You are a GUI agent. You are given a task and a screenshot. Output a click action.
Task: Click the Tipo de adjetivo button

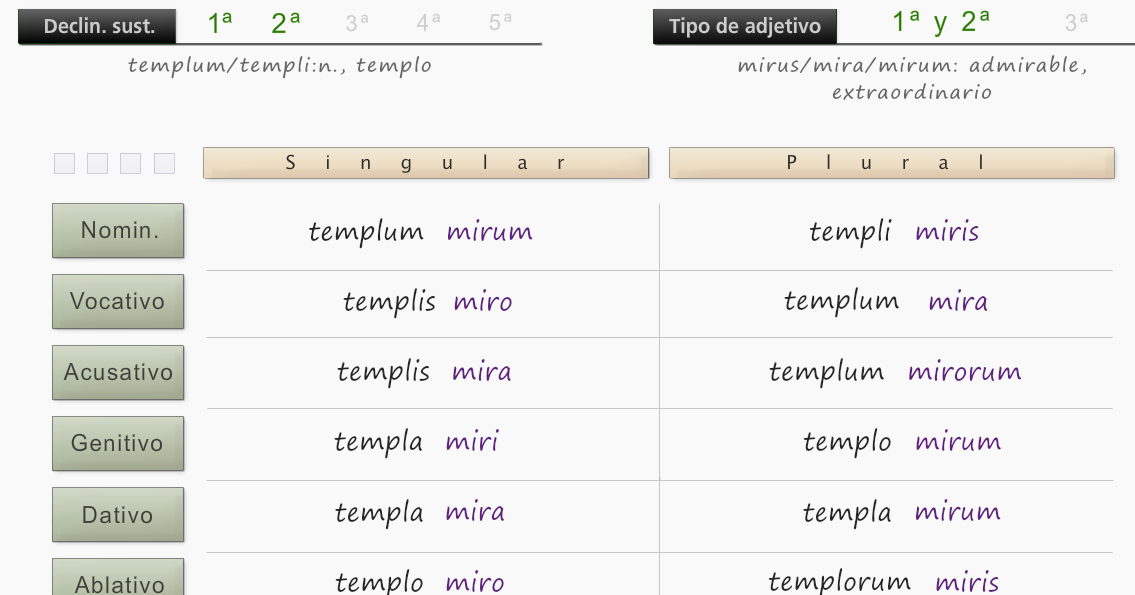(745, 27)
